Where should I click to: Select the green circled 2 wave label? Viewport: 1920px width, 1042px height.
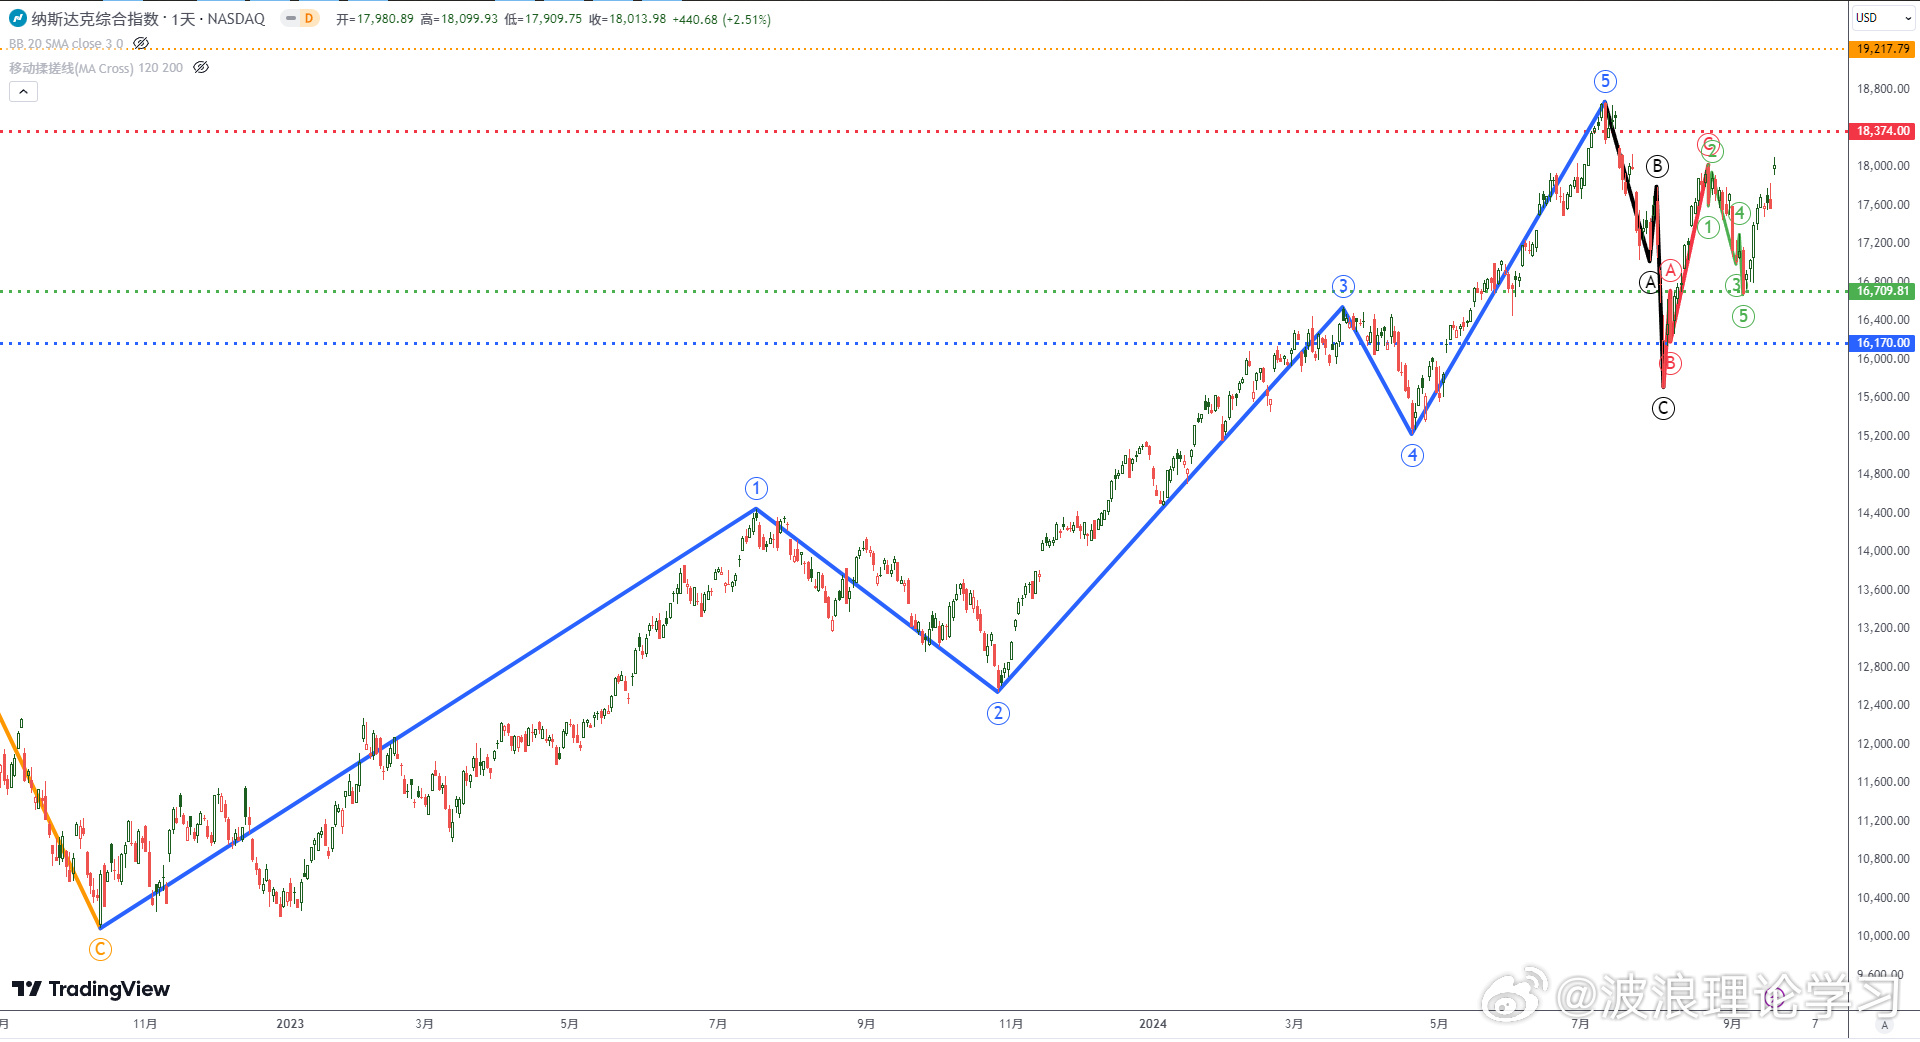(x=1713, y=151)
